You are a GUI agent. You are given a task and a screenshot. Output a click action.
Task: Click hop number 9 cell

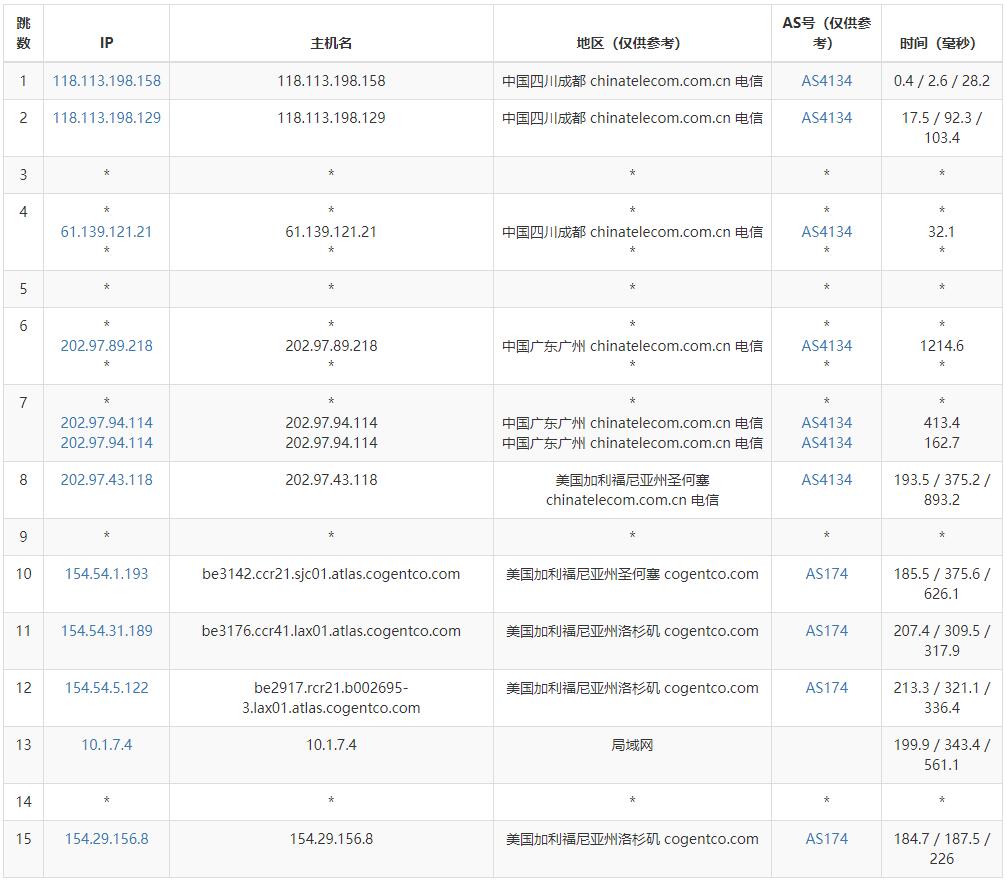point(24,537)
